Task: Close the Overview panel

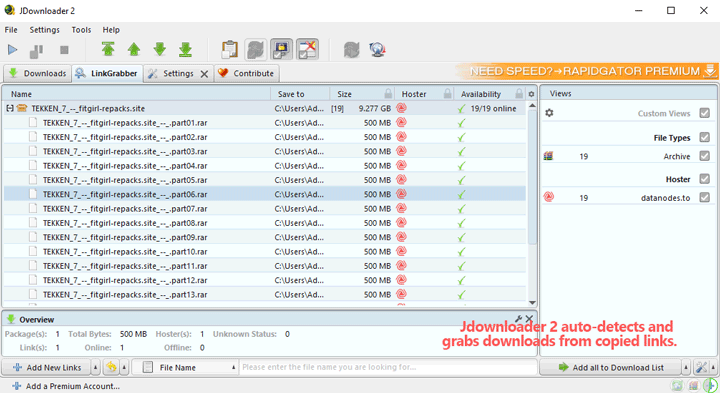Action: [529, 319]
